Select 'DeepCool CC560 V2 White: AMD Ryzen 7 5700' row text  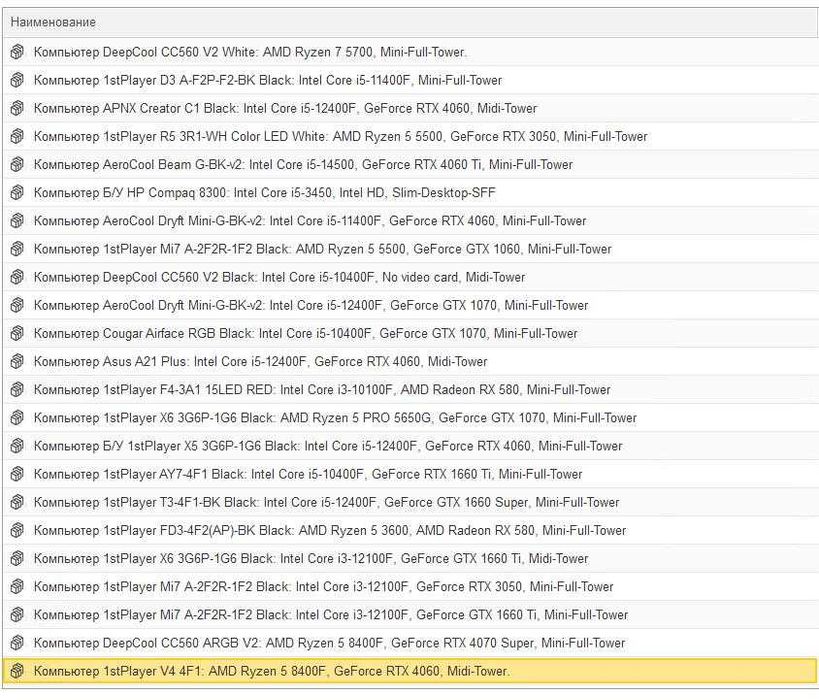click(250, 52)
